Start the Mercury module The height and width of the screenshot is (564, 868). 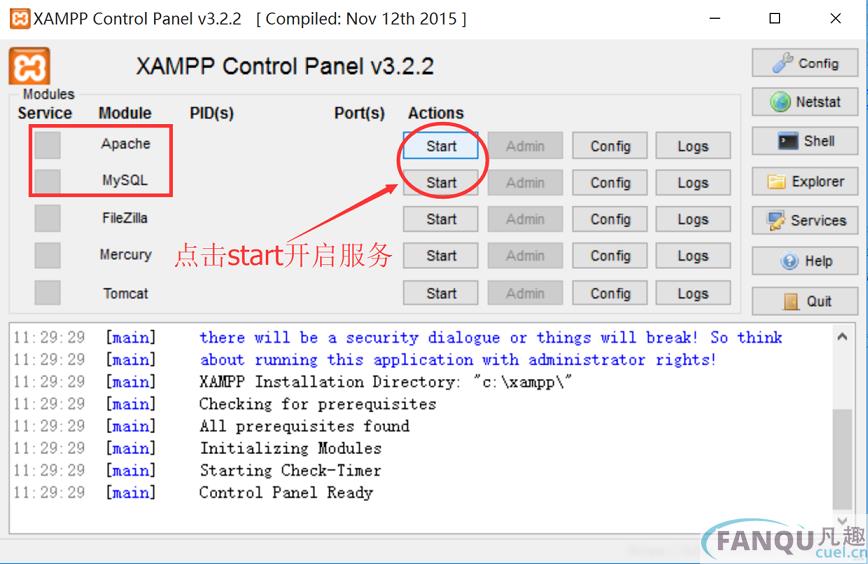point(441,256)
